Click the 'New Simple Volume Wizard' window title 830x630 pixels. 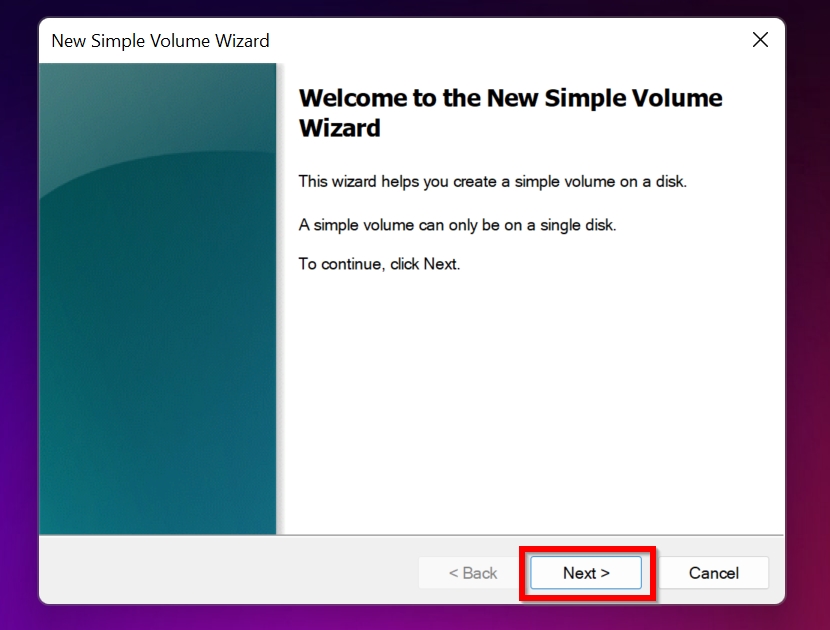(160, 41)
